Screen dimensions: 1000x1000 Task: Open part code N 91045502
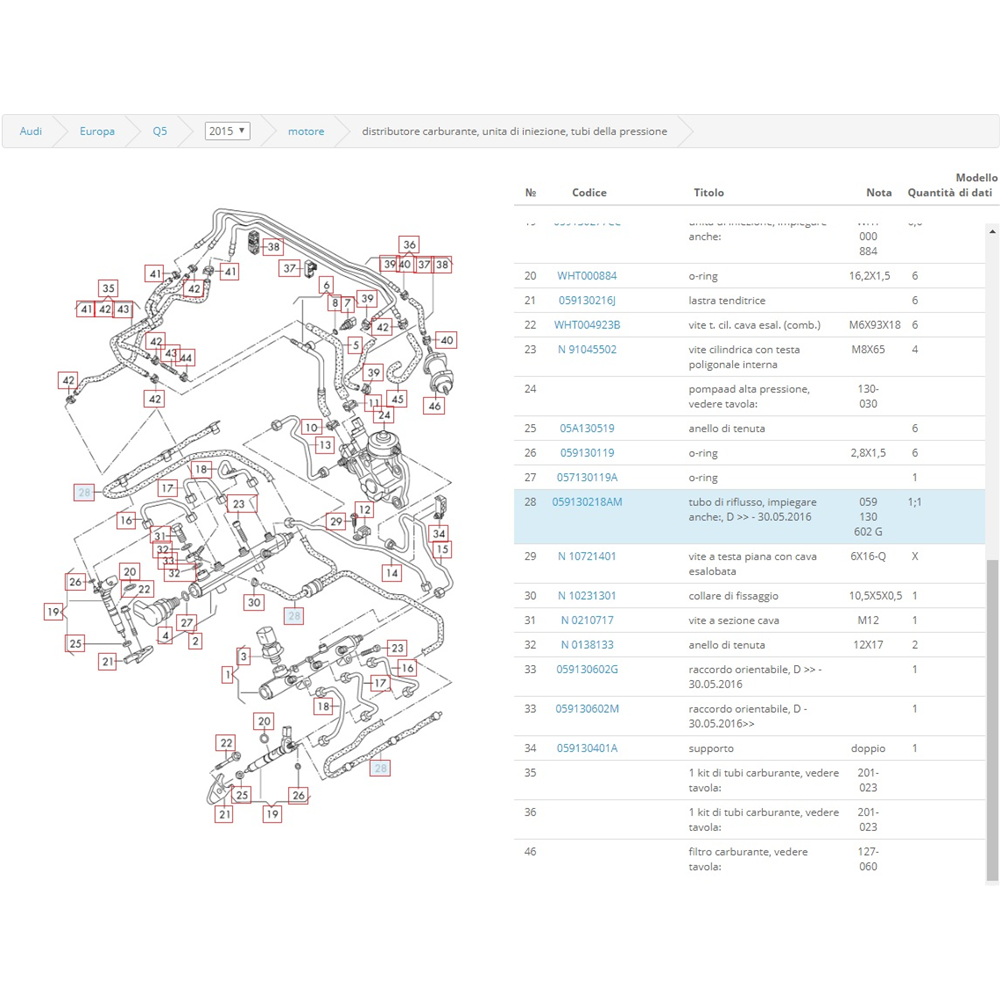tap(587, 349)
